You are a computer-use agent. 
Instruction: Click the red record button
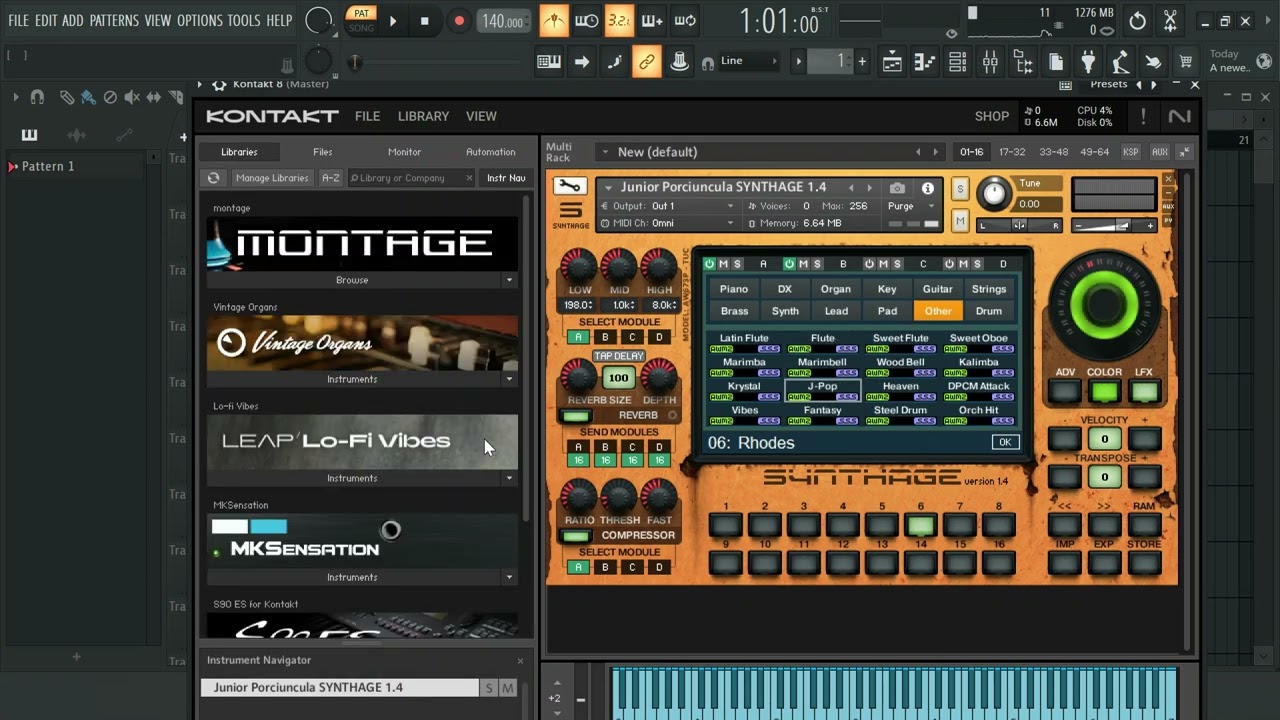point(459,21)
